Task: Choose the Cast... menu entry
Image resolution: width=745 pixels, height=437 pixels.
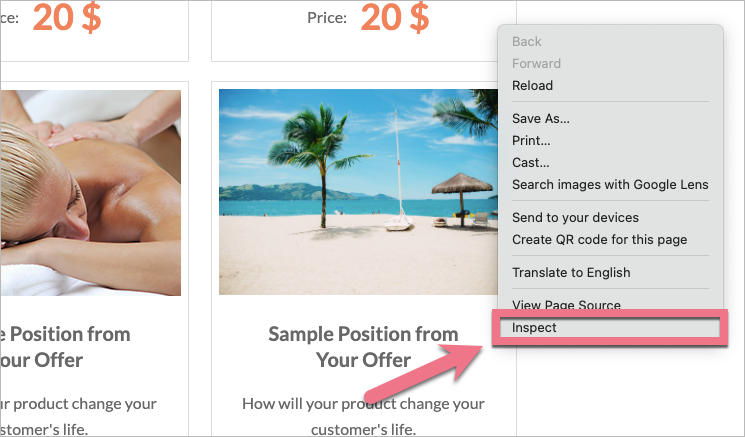Action: point(530,162)
